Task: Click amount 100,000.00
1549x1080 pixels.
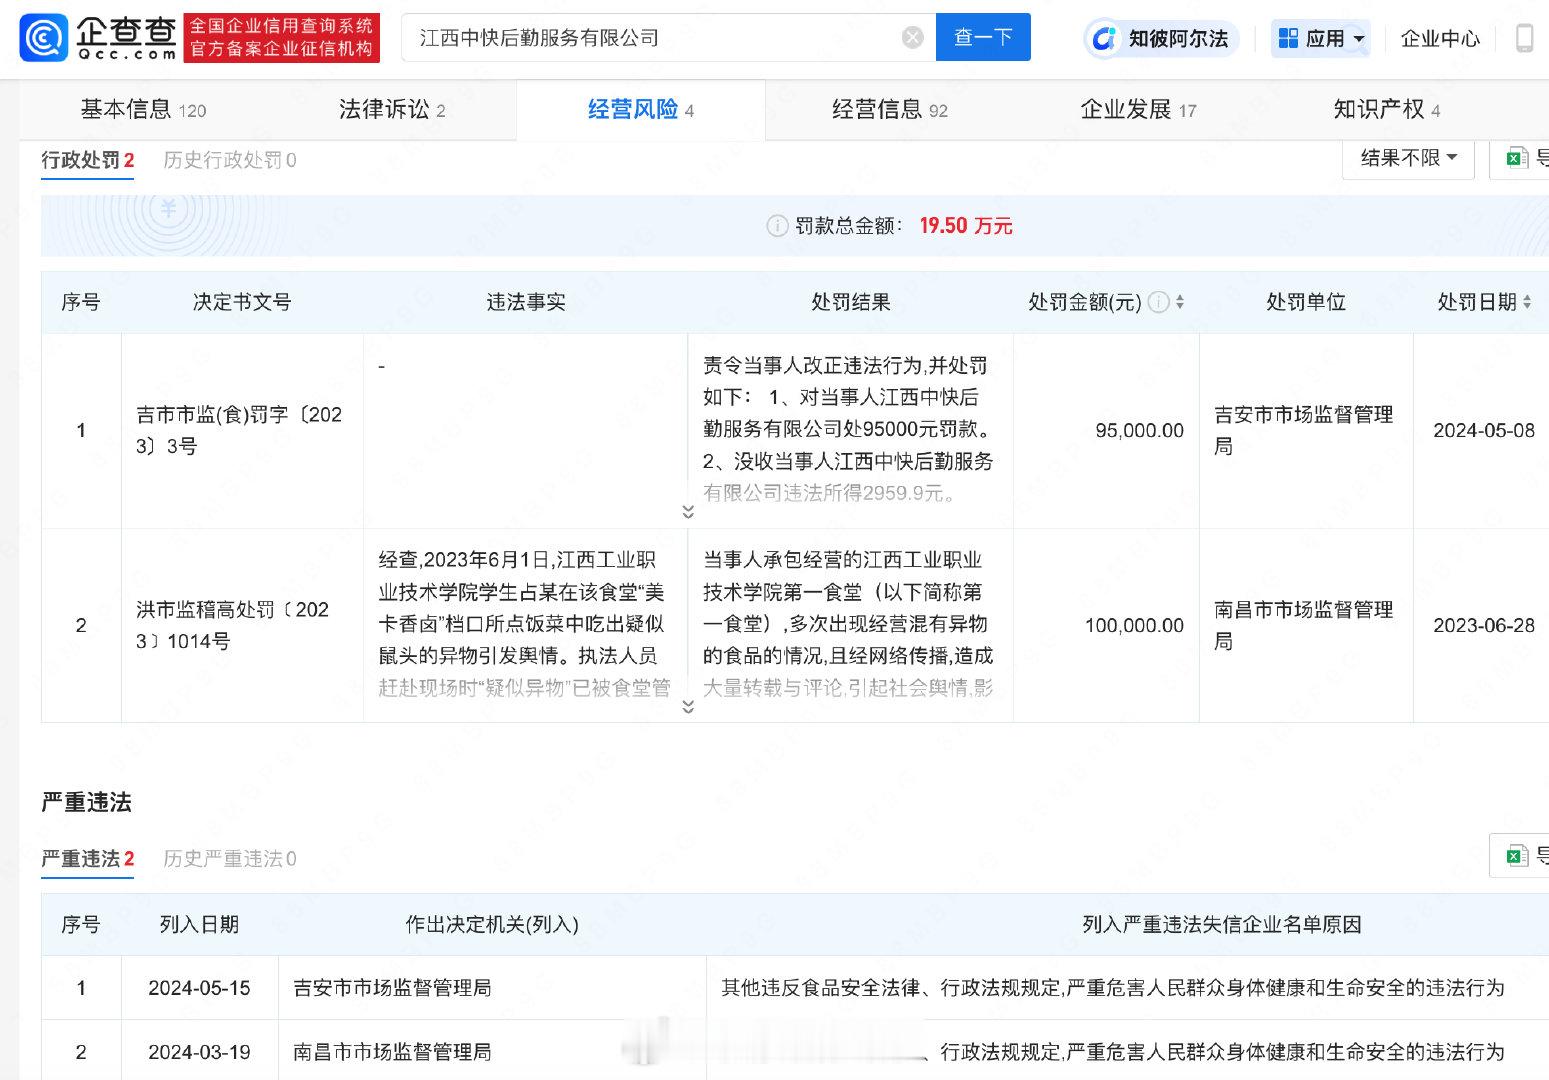Action: tap(1134, 625)
